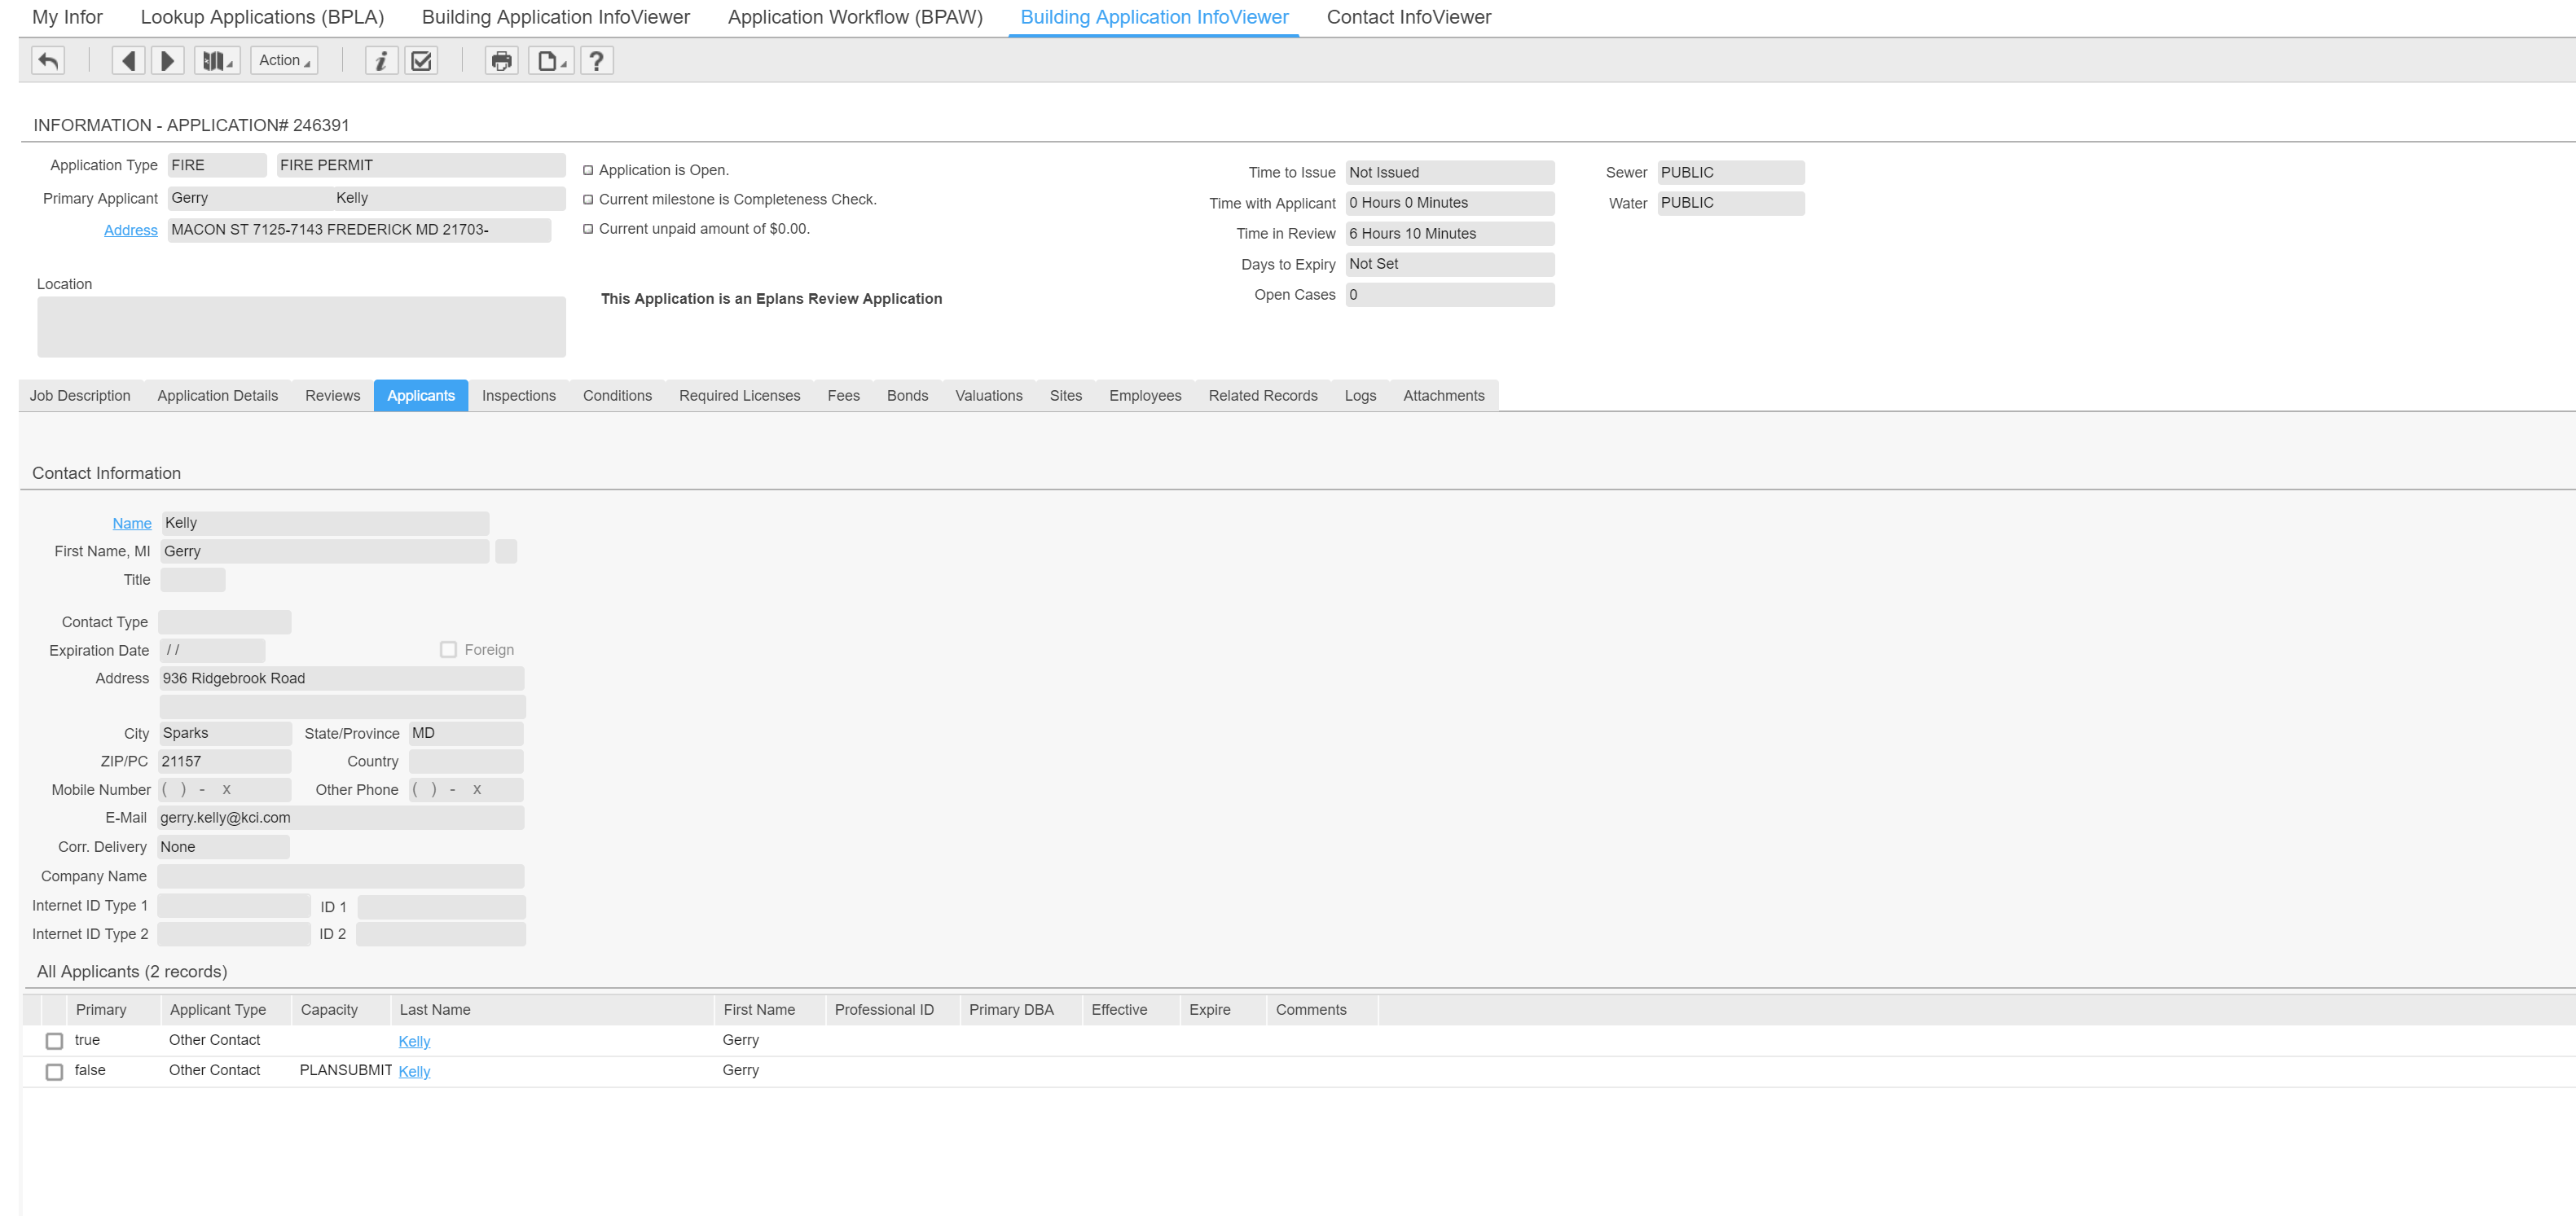The image size is (2576, 1216).
Task: Open Contact InfoViewer tab
Action: pos(1408,17)
